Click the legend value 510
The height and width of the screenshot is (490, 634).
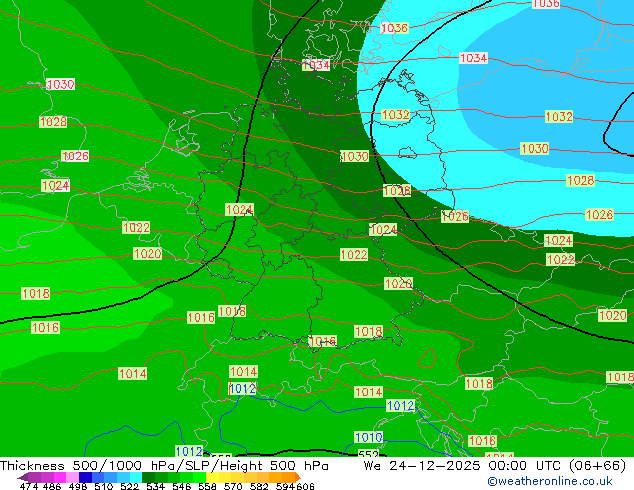pos(104,486)
